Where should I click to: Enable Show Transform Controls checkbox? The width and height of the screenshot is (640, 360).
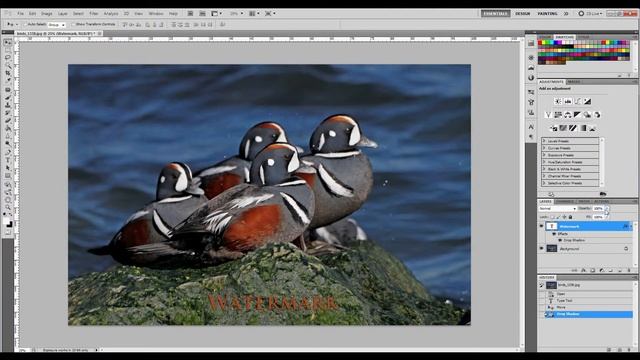coord(73,24)
